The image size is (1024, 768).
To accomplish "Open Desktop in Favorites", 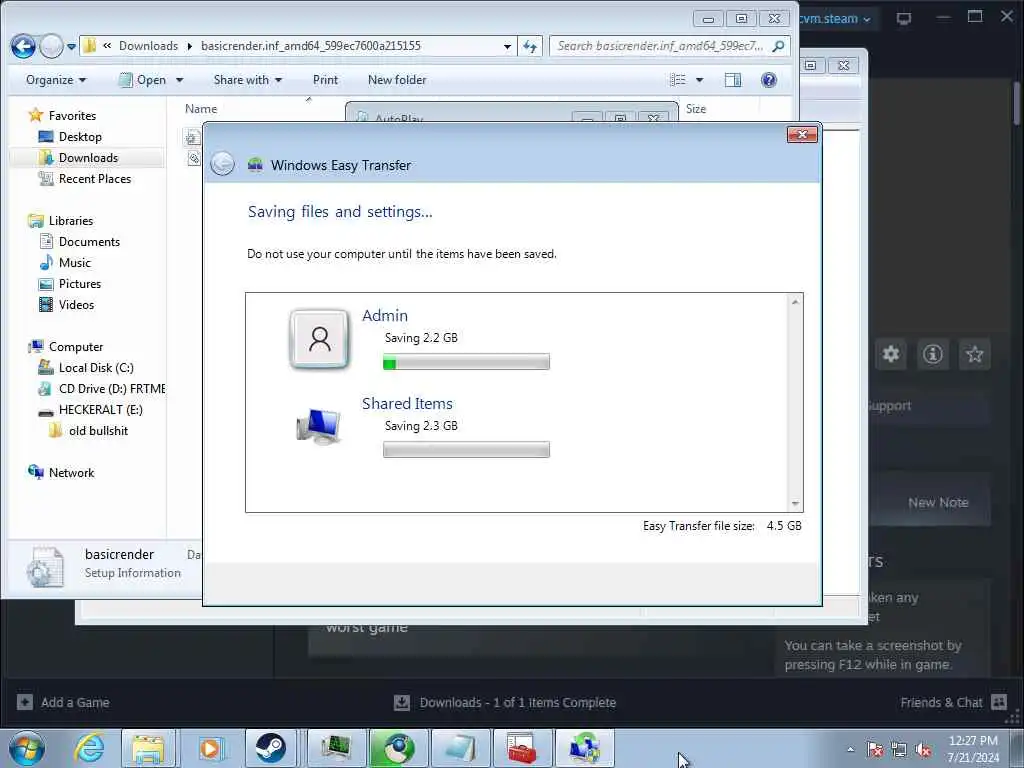I will tap(80, 136).
